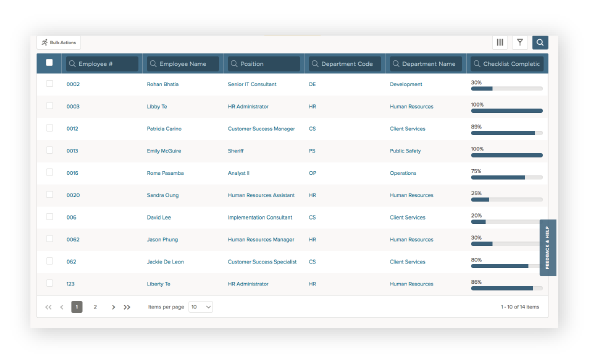Screen dimensions: 593x363
Task: Open the Bulk Actions menu
Action: point(59,42)
